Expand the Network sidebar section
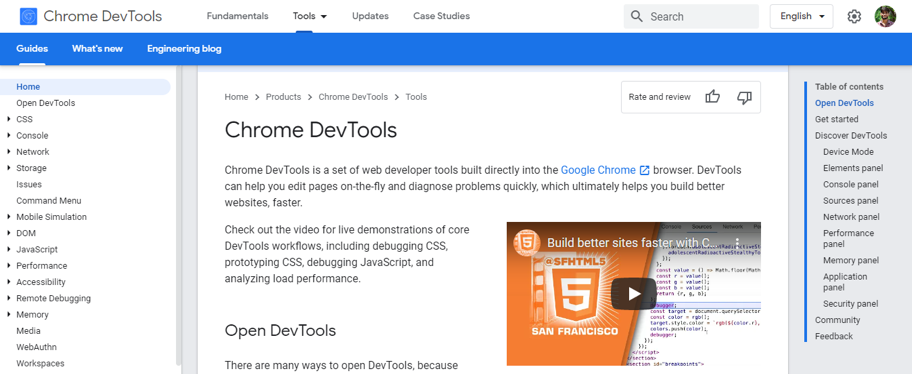 coord(9,152)
